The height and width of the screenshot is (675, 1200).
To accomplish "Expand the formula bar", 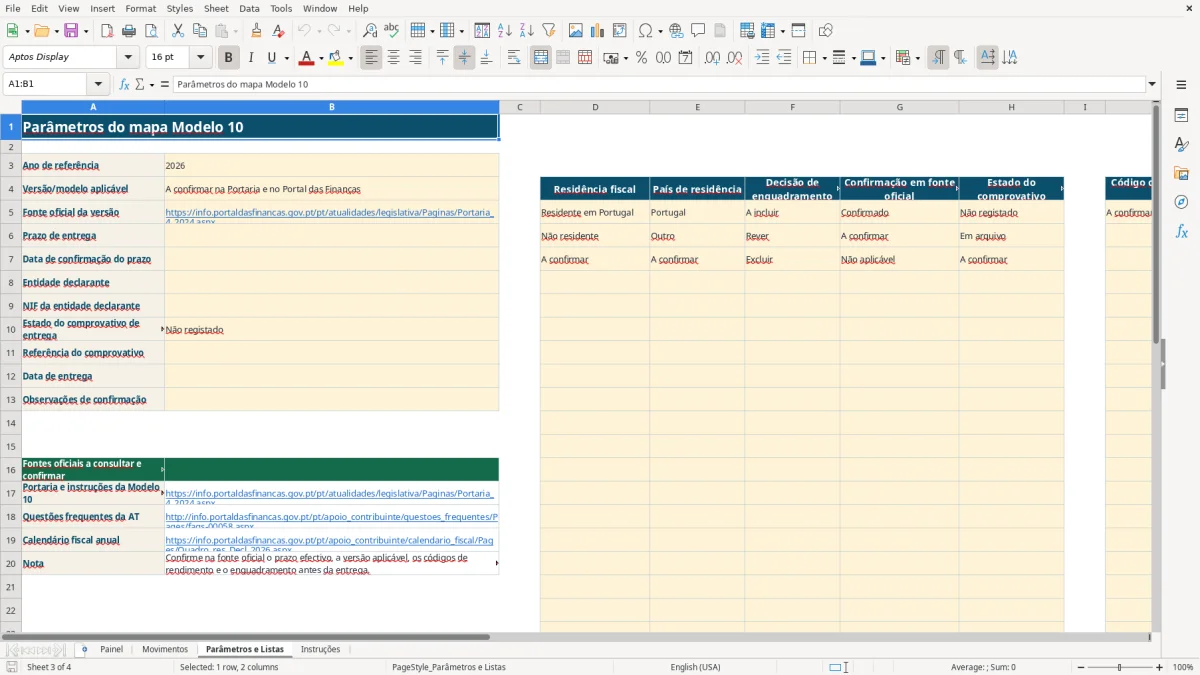I will pos(1152,85).
